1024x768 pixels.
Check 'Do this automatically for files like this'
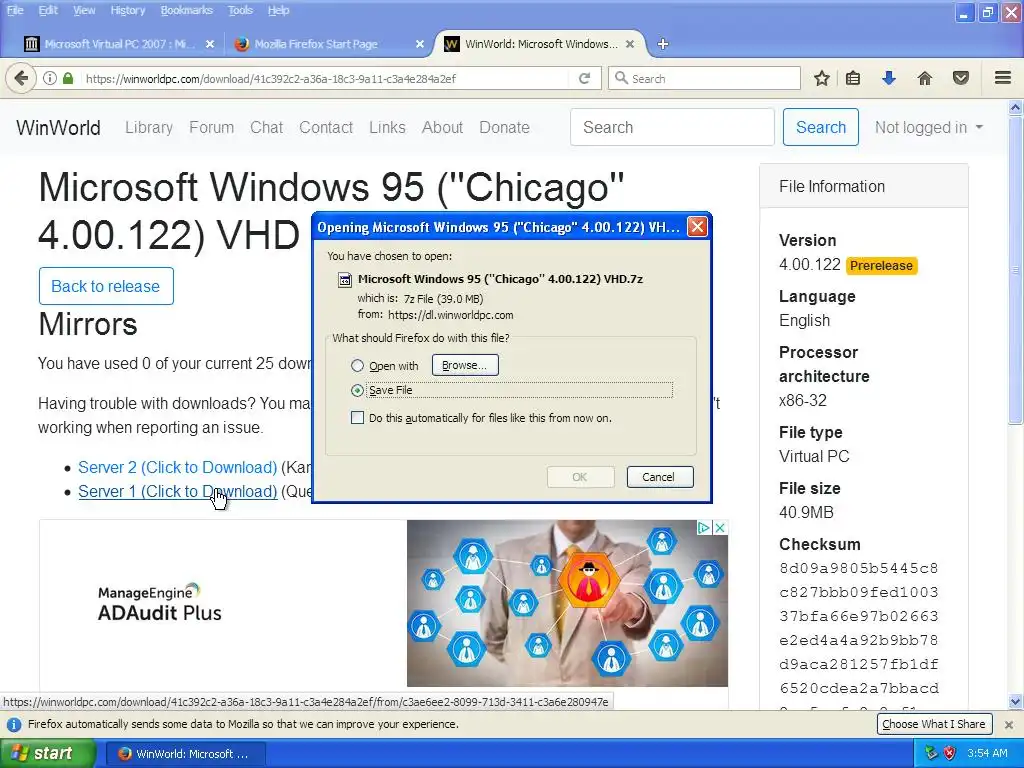point(357,418)
